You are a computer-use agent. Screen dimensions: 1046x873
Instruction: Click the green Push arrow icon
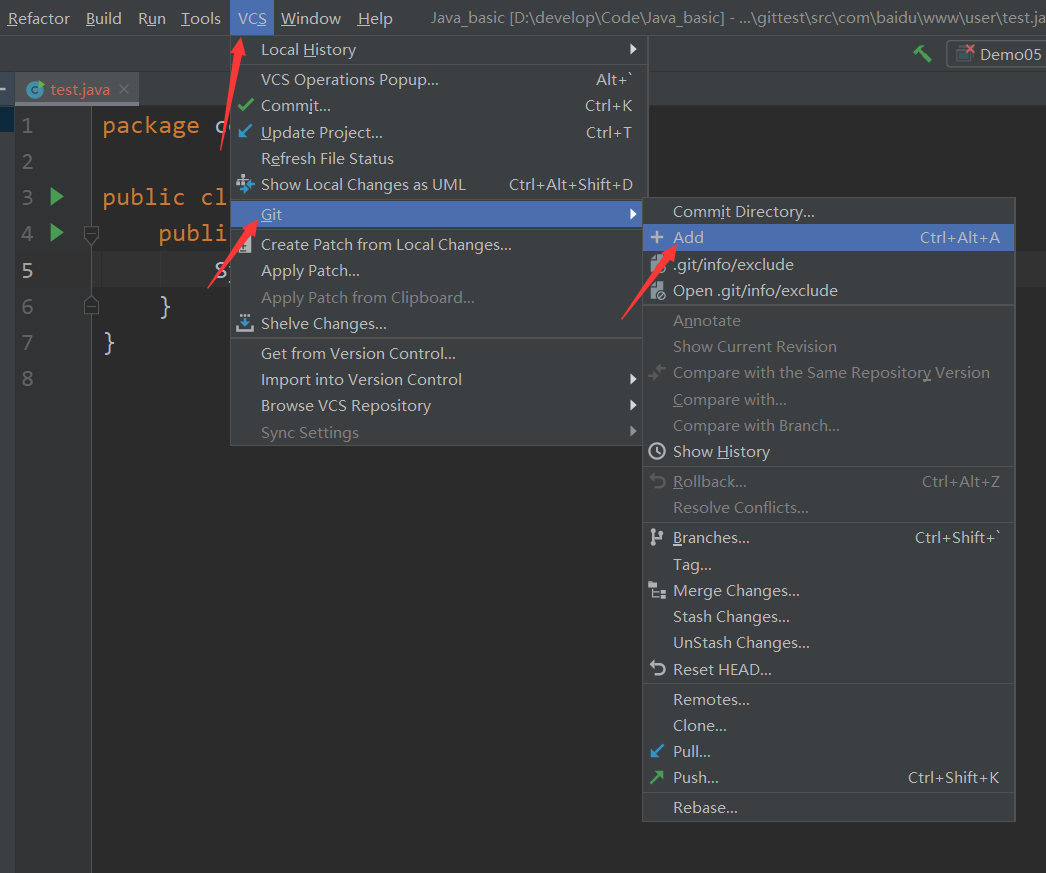(x=657, y=777)
